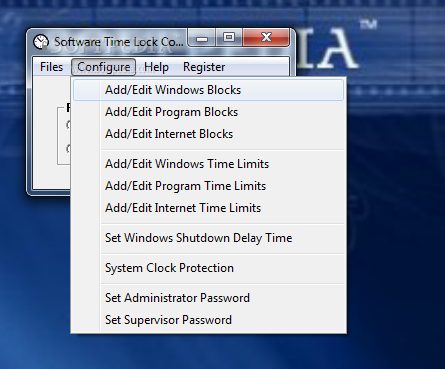Select the upper partially hidden radio button

[68, 125]
